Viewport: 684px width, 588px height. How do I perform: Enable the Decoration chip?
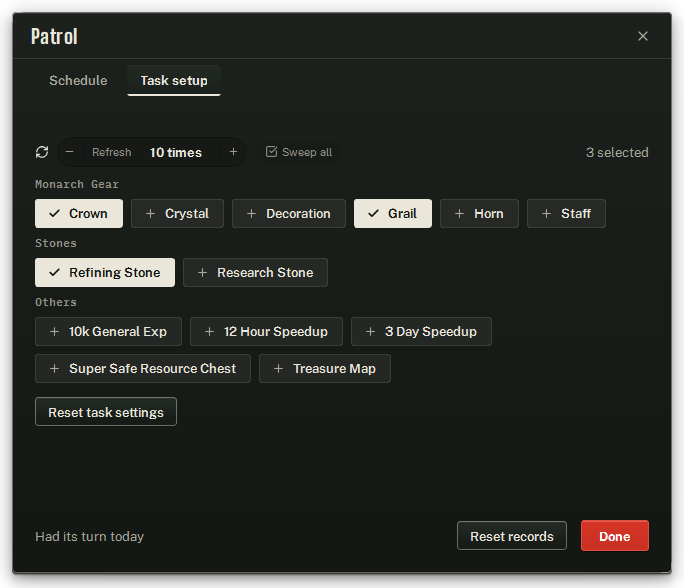point(289,213)
